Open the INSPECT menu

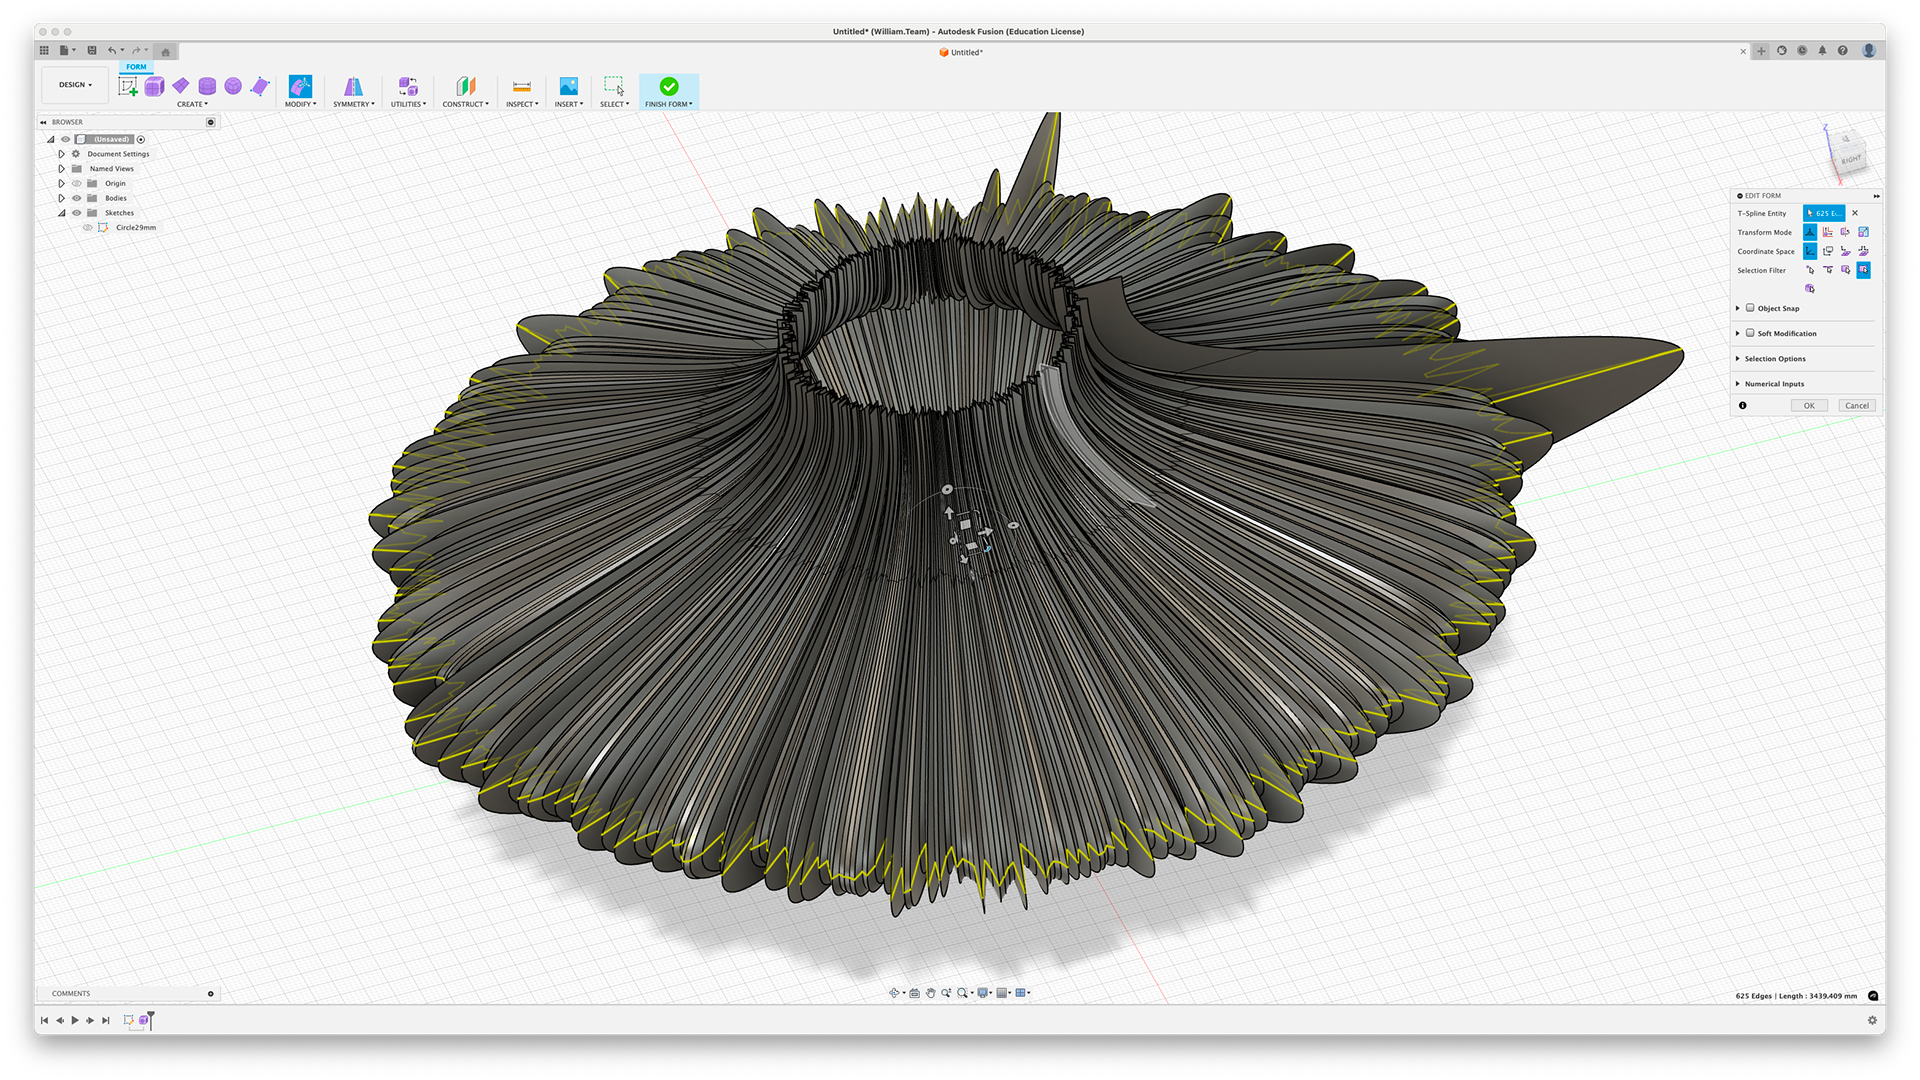[x=522, y=104]
